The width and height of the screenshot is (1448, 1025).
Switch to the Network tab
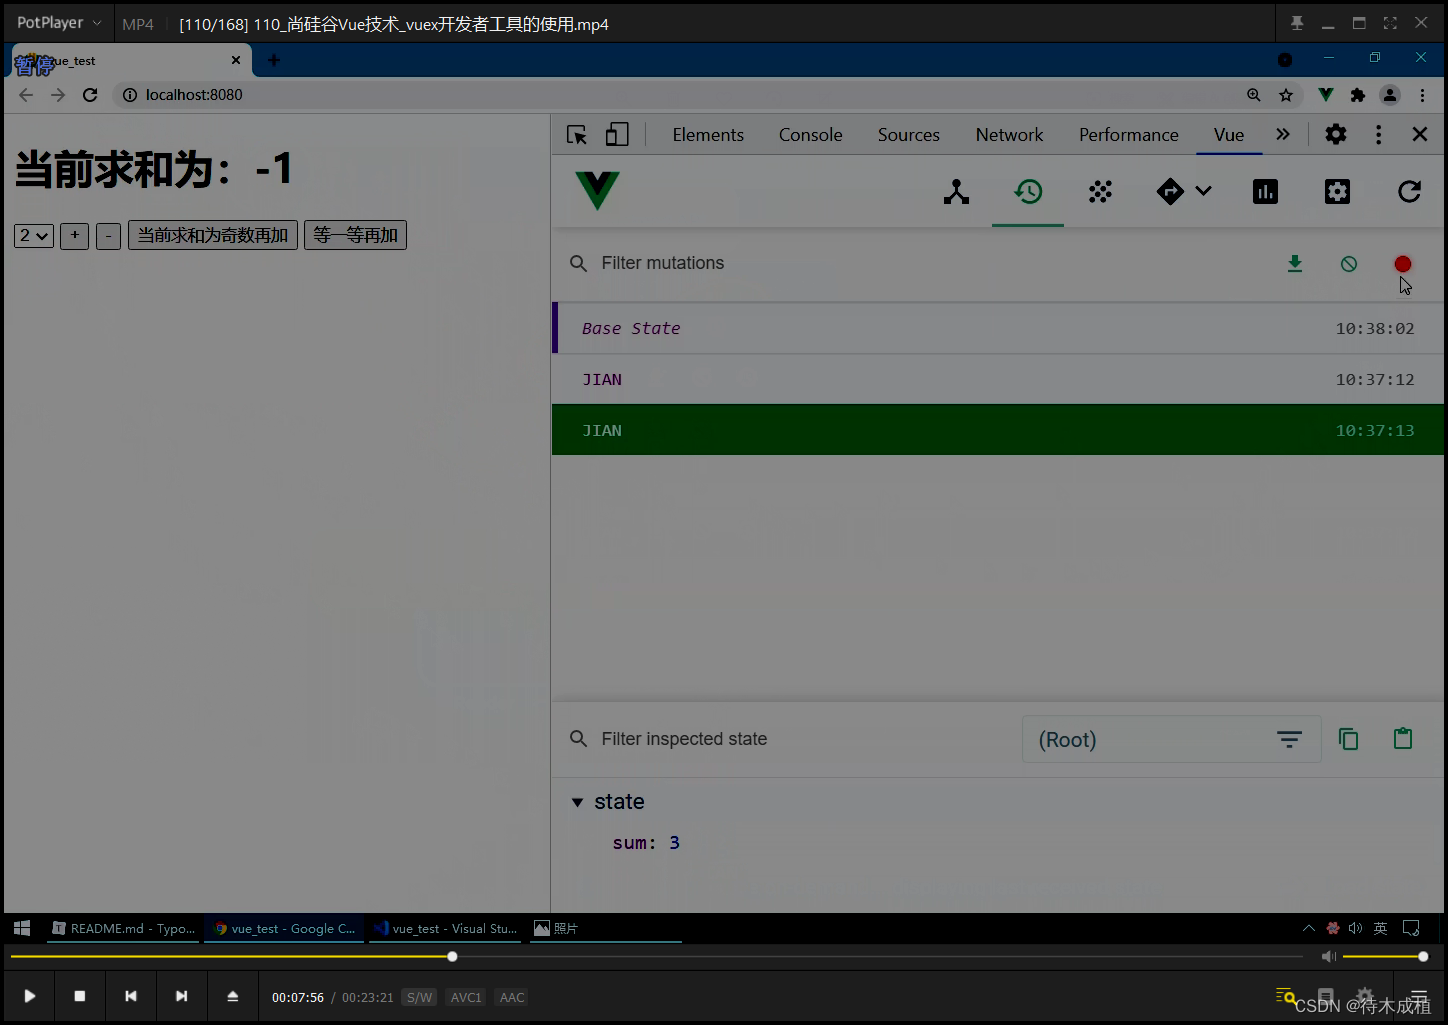[x=1008, y=134]
